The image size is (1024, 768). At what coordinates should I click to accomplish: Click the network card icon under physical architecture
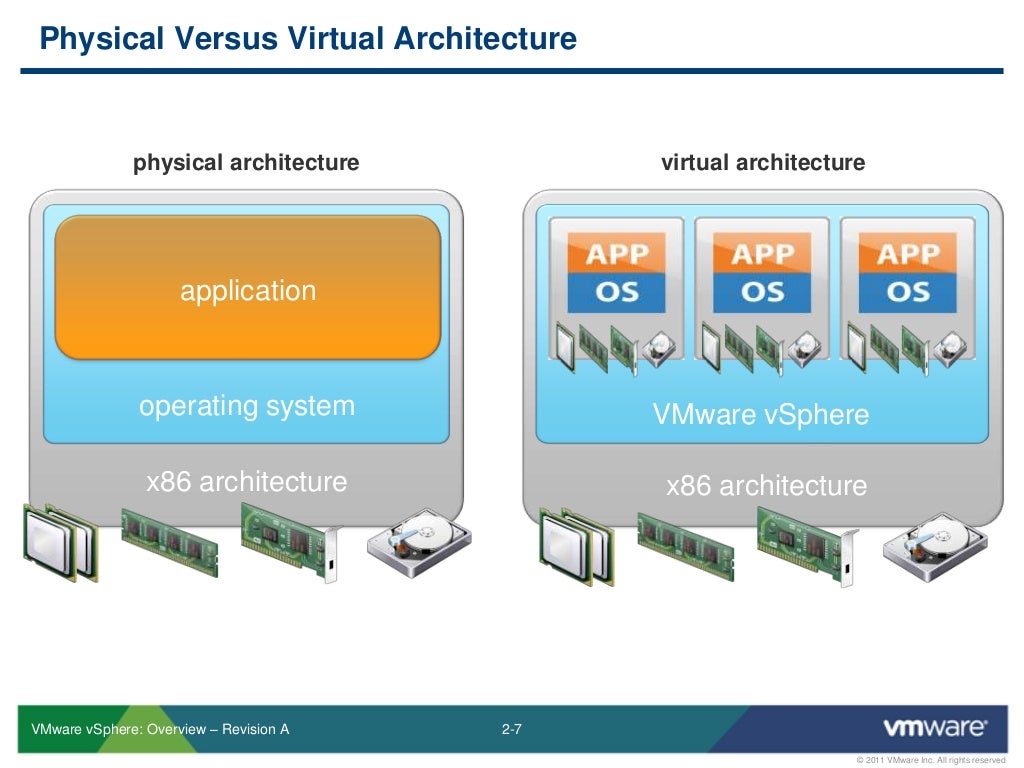(291, 542)
